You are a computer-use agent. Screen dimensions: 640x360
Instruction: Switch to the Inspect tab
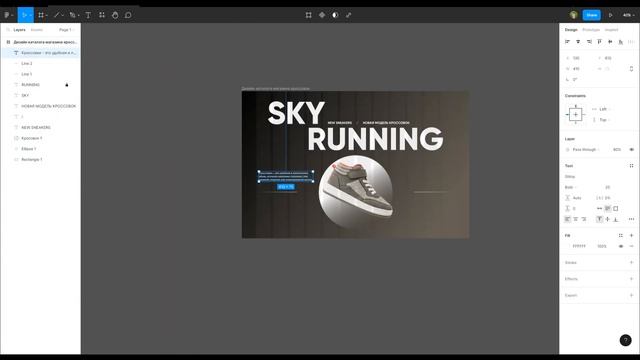tap(611, 30)
